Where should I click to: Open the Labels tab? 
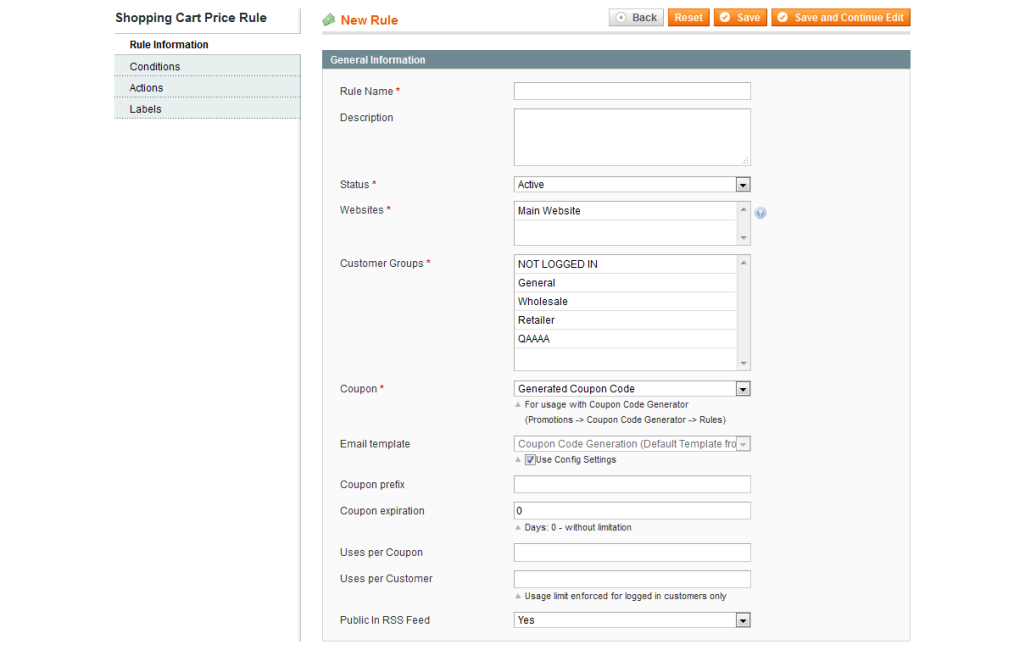point(207,109)
